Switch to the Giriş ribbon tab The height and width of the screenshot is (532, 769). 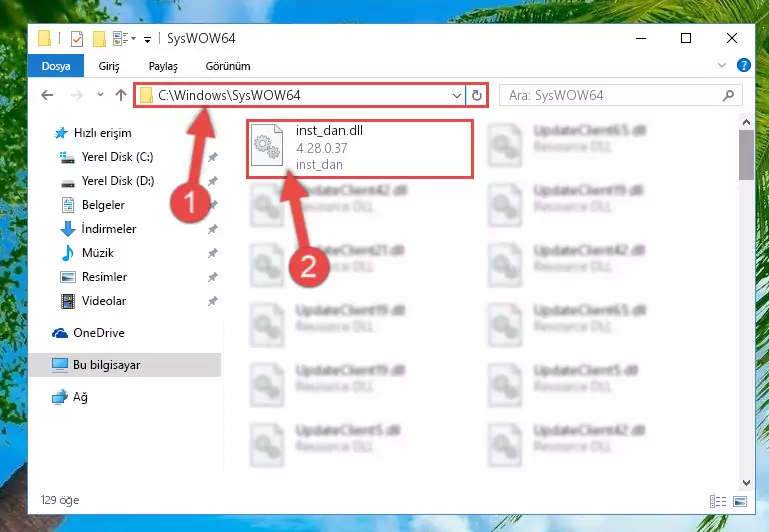click(109, 66)
